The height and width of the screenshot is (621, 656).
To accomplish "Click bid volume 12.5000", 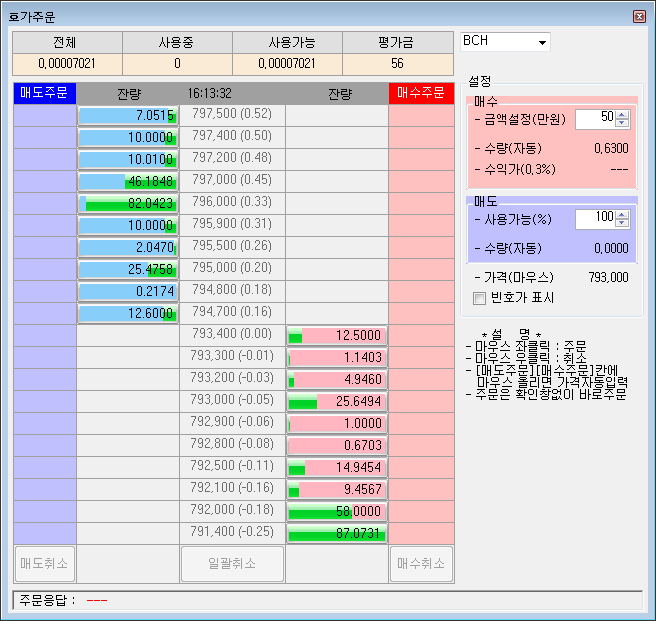I will coord(337,336).
